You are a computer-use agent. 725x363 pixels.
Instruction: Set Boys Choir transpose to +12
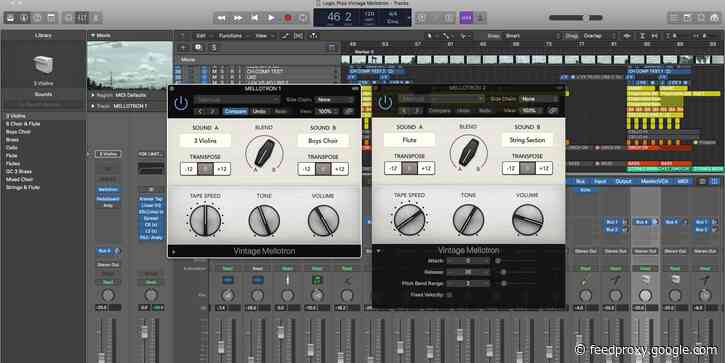(x=340, y=169)
